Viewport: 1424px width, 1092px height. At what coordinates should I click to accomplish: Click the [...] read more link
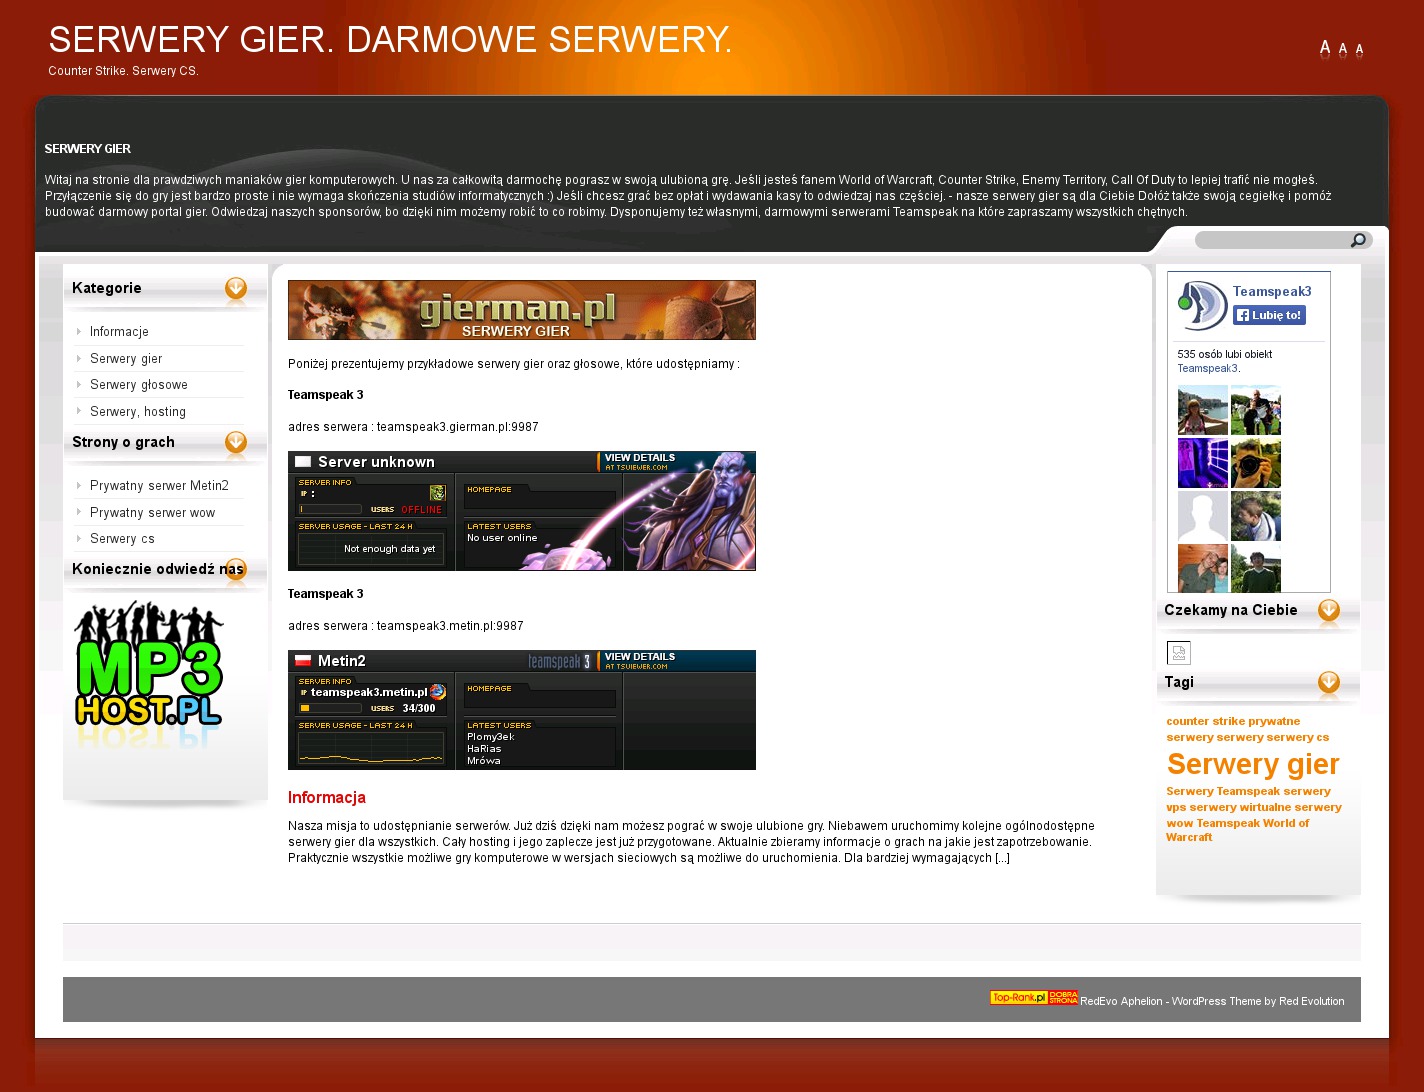[1002, 858]
